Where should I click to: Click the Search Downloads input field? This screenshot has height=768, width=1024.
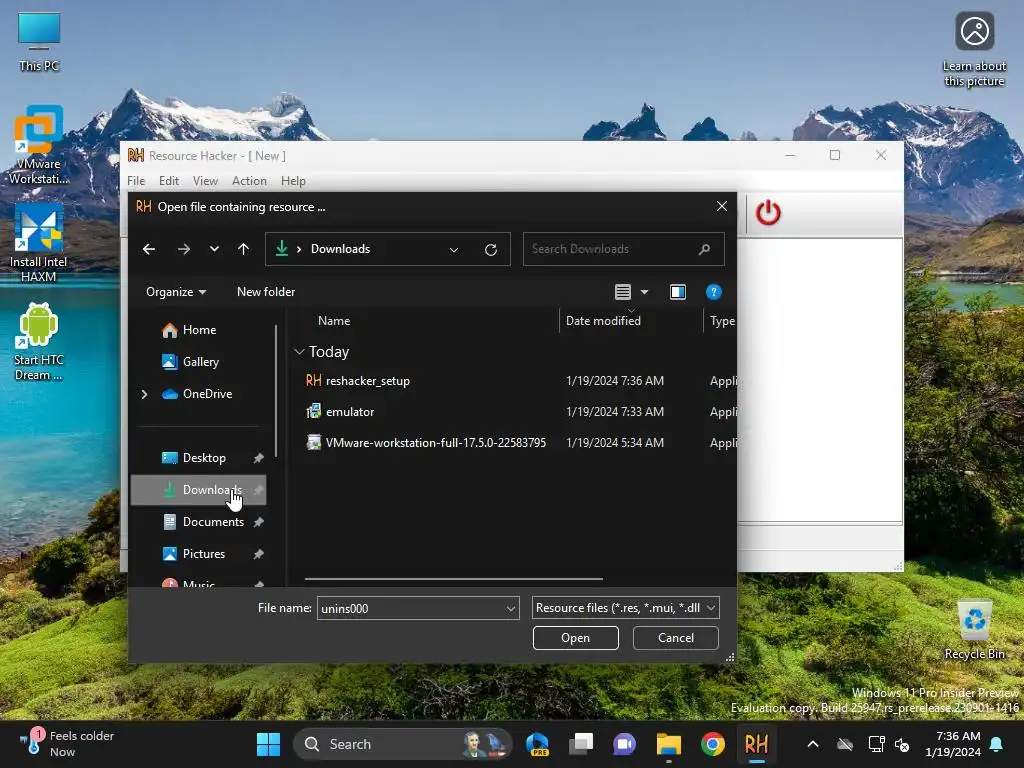tap(624, 249)
